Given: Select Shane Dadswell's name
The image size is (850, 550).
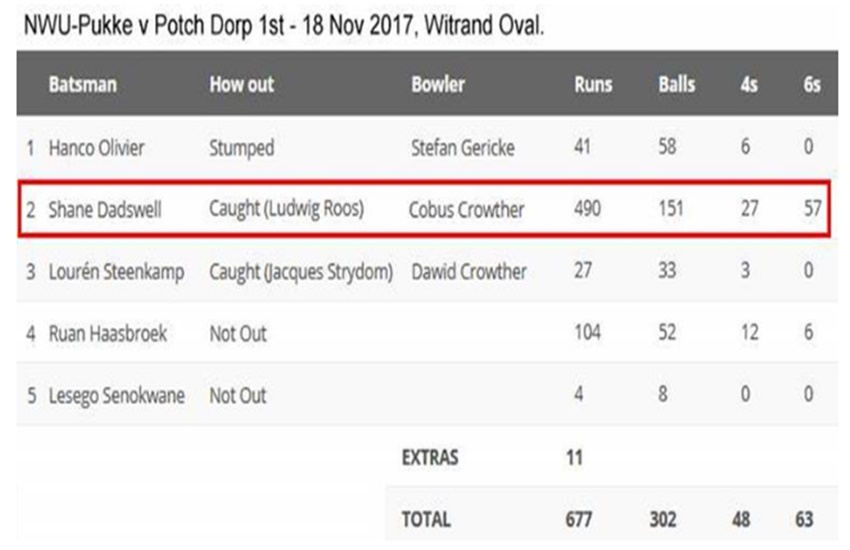Looking at the screenshot, I should [x=104, y=210].
